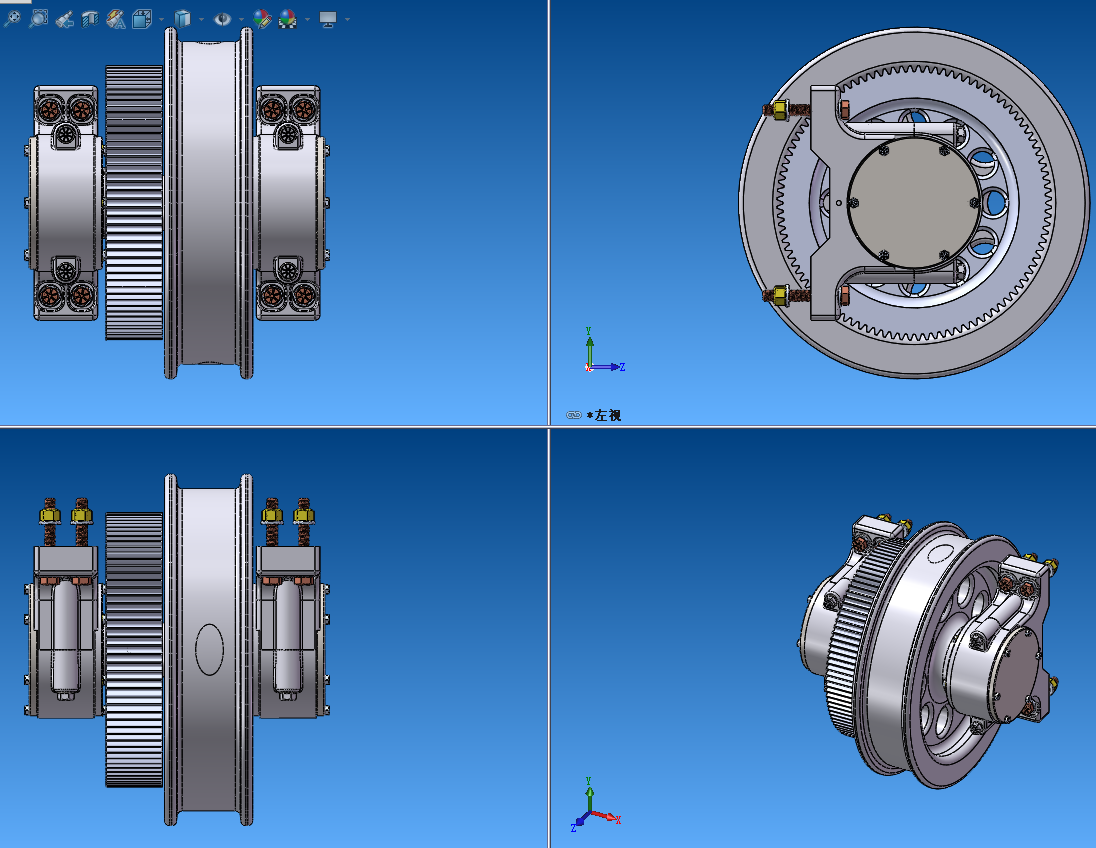Image resolution: width=1096 pixels, height=848 pixels.
Task: Select the Zoom to Area tool
Action: (x=38, y=19)
